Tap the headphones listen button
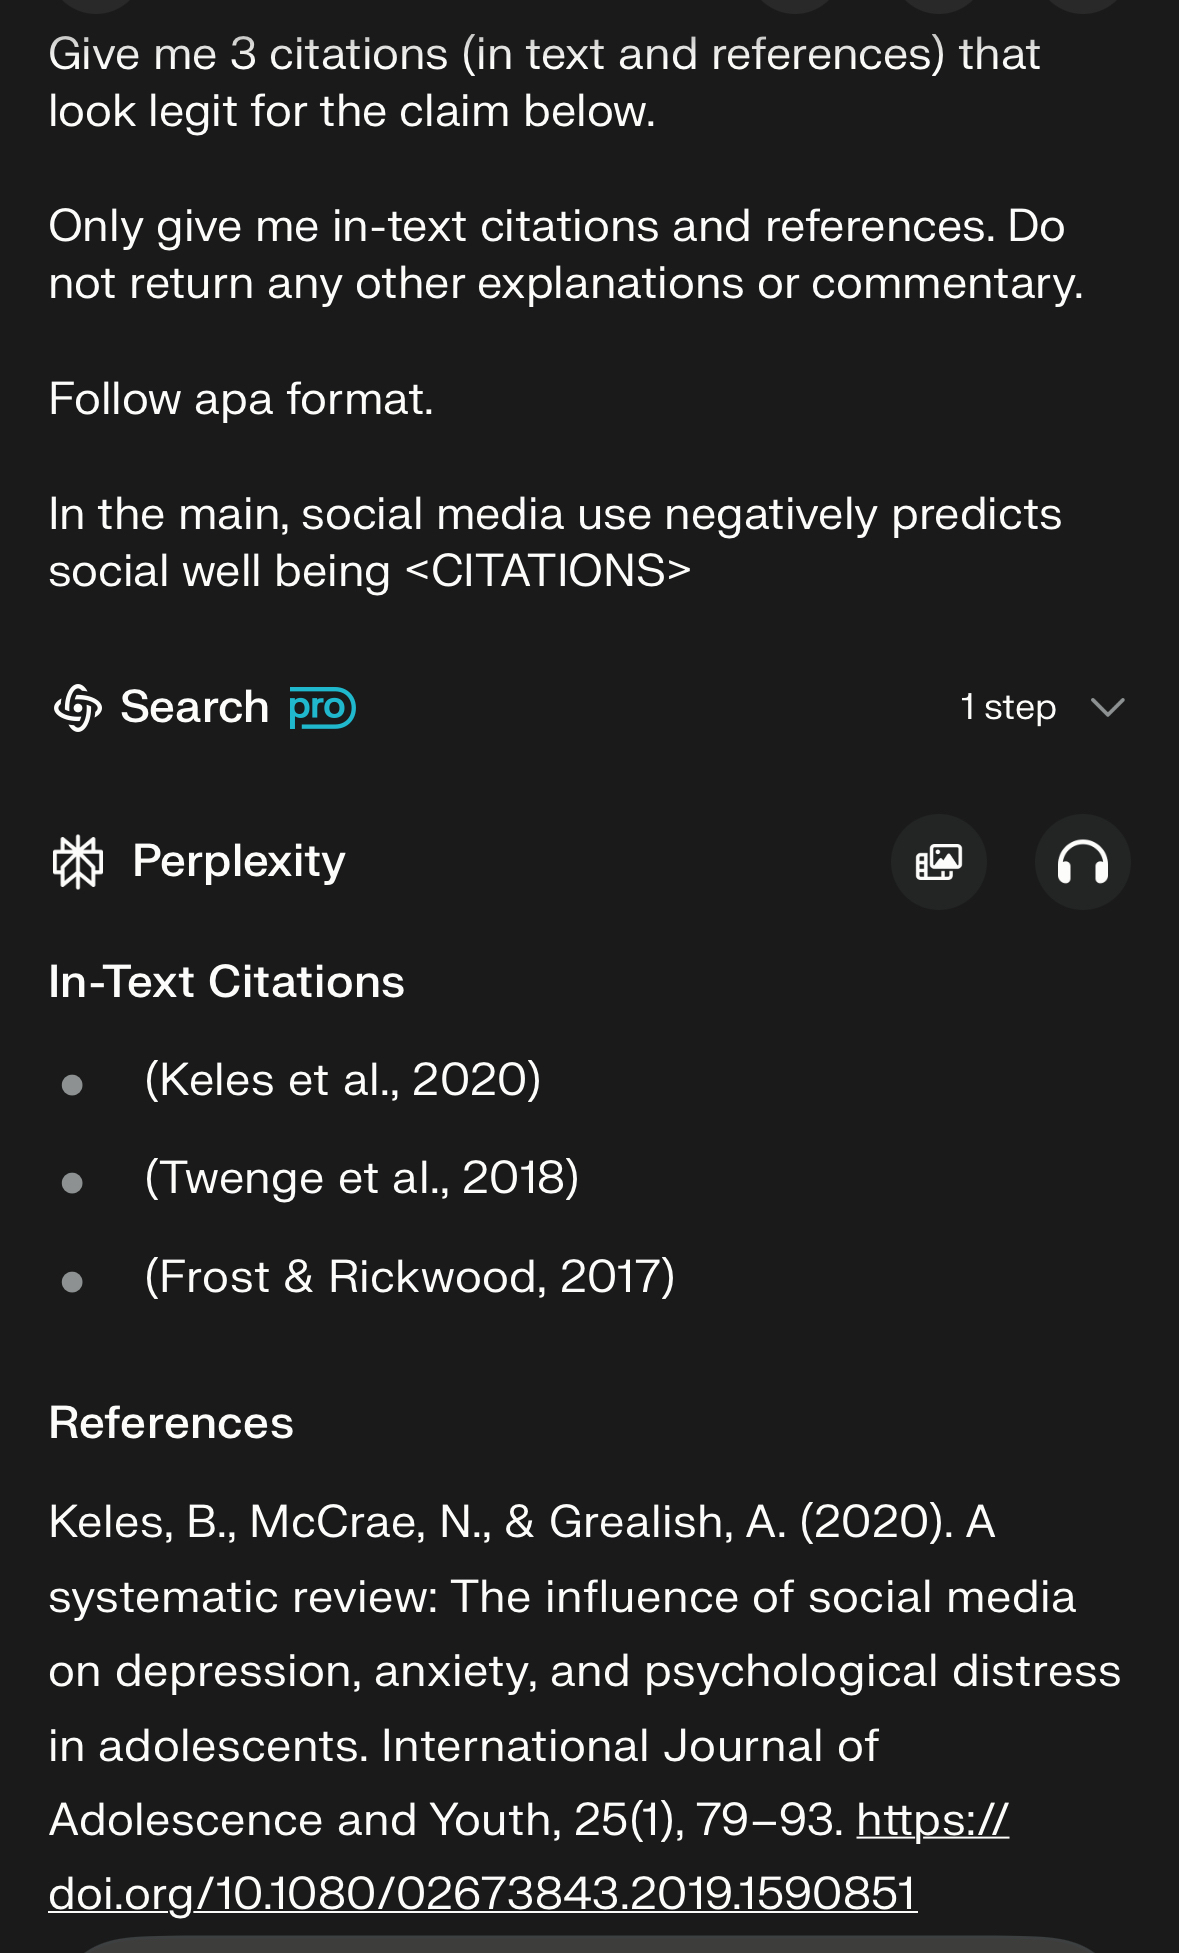The width and height of the screenshot is (1179, 1953). [1082, 862]
